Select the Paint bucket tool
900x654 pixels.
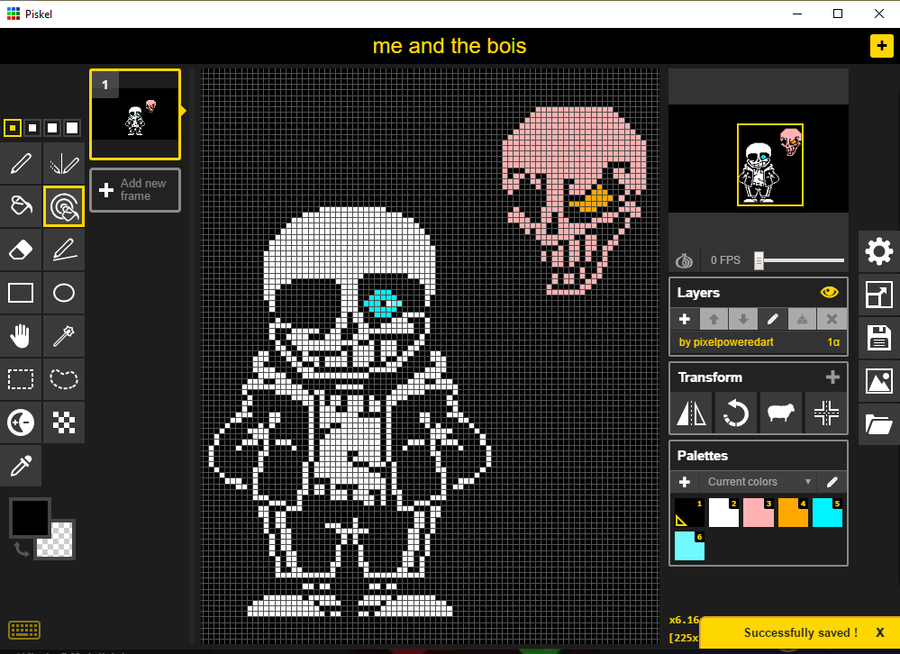(21, 206)
